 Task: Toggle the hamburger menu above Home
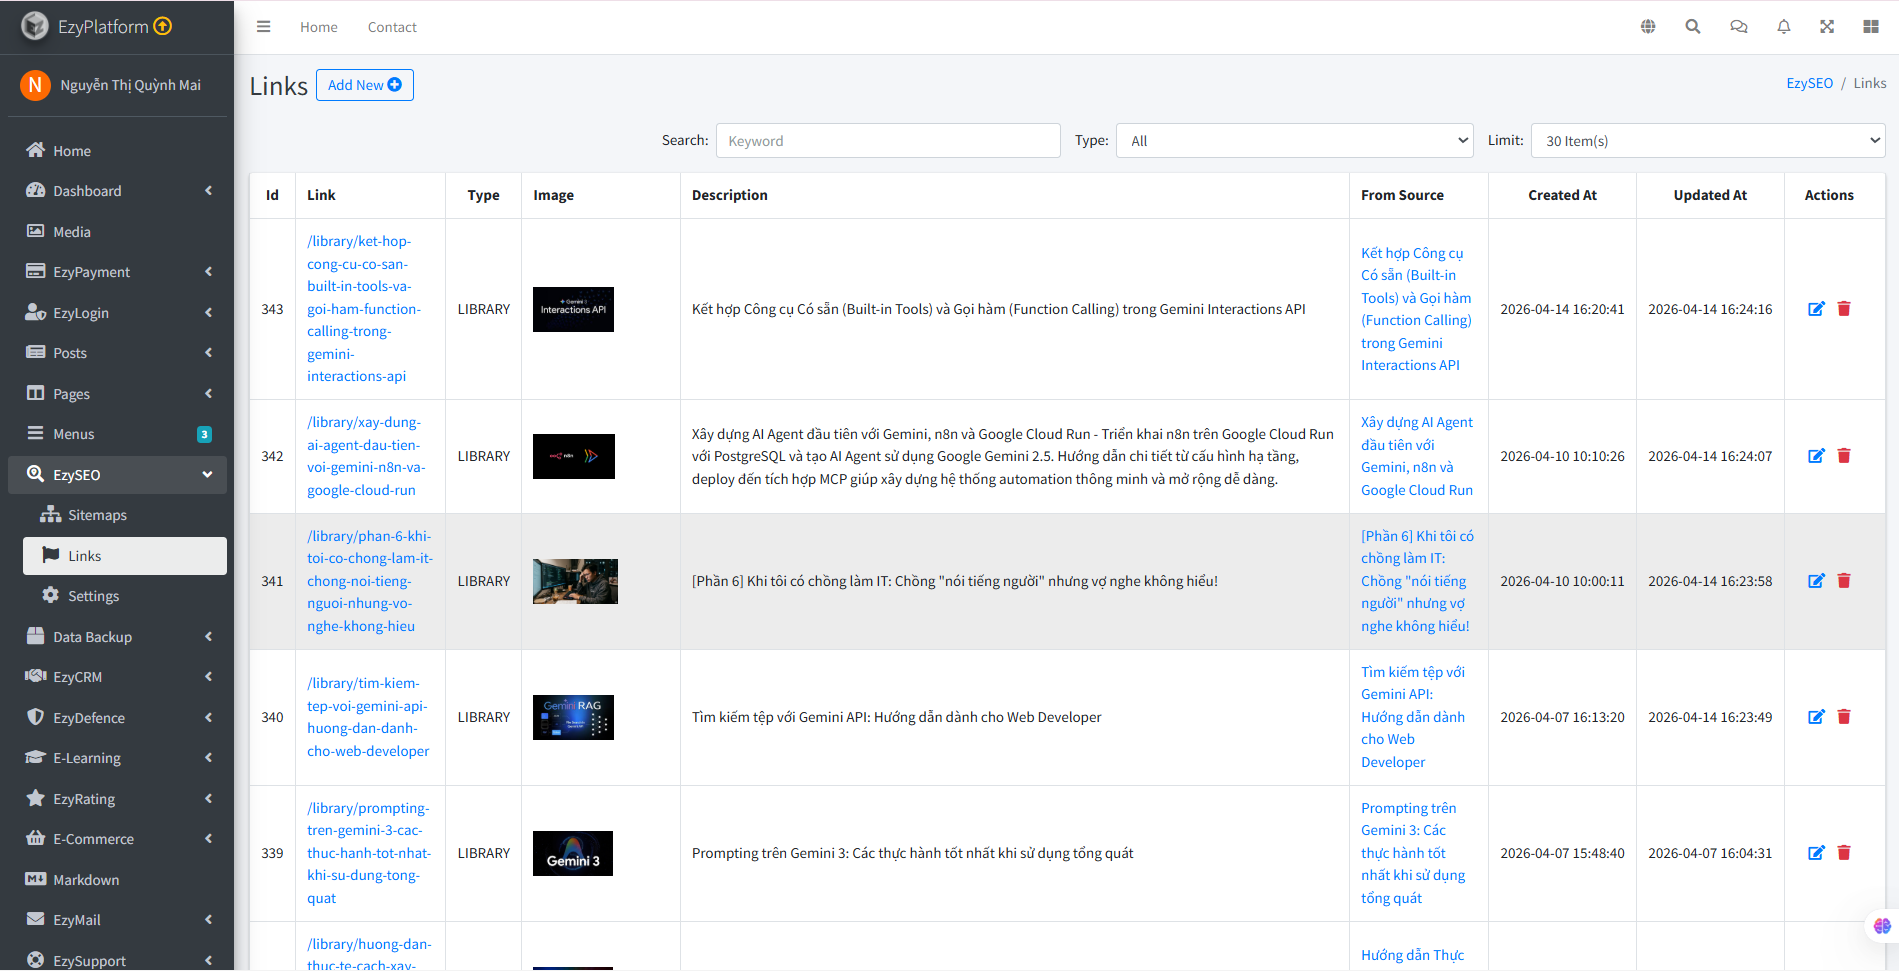[263, 26]
